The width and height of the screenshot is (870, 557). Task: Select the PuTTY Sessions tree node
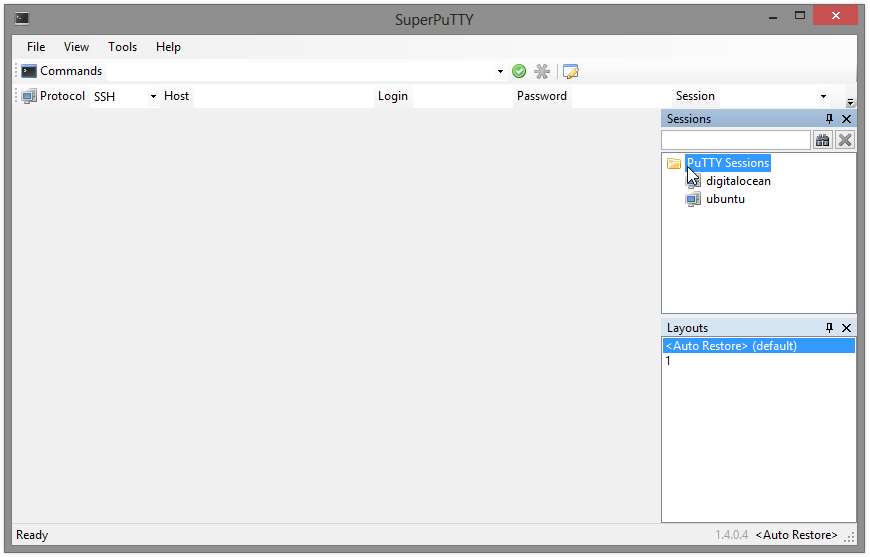[728, 163]
